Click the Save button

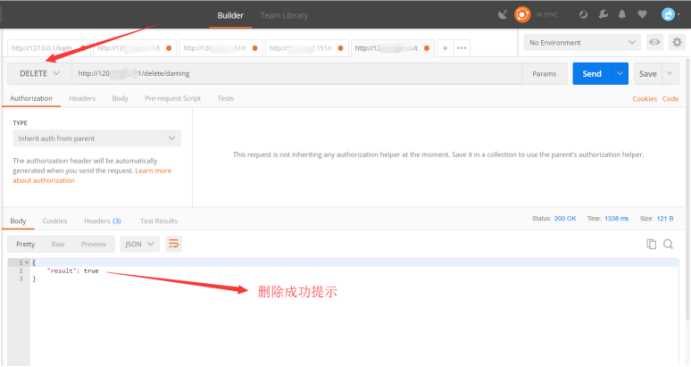[648, 74]
